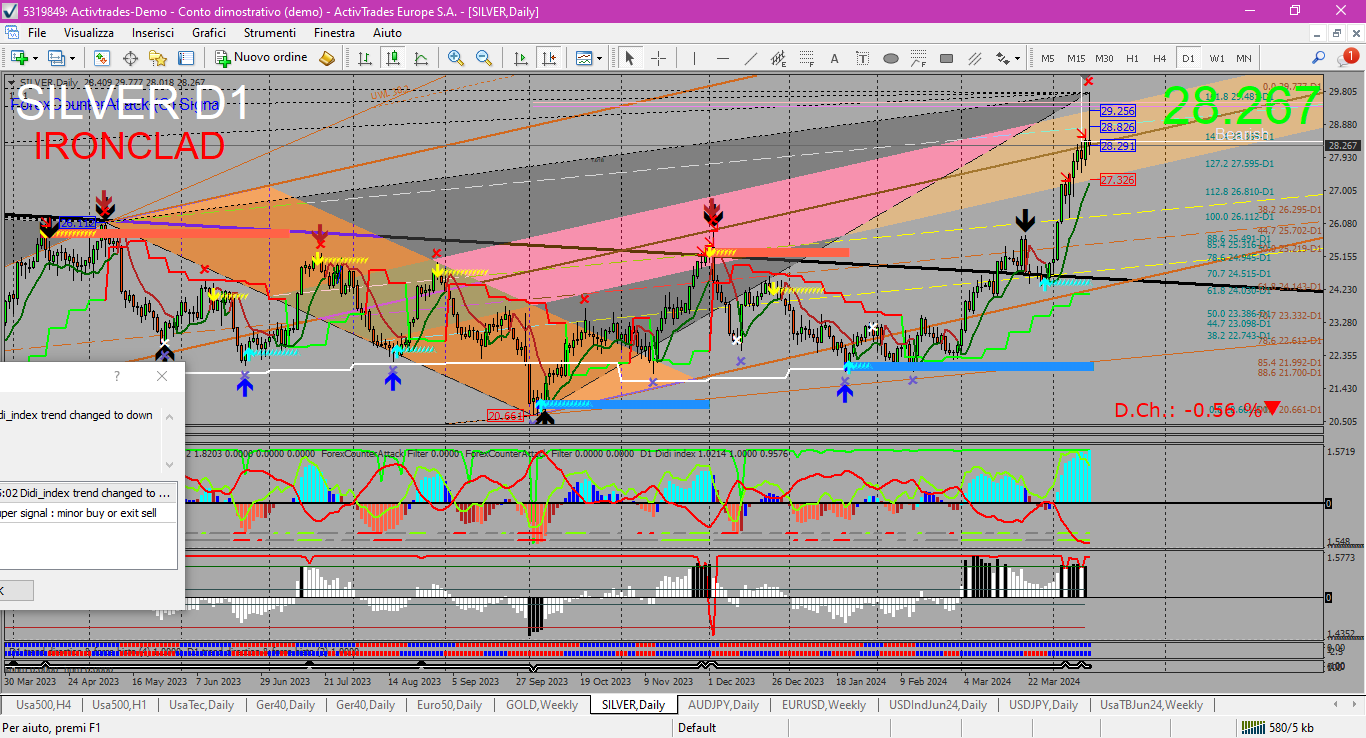Close the alert dialog with X

(162, 376)
